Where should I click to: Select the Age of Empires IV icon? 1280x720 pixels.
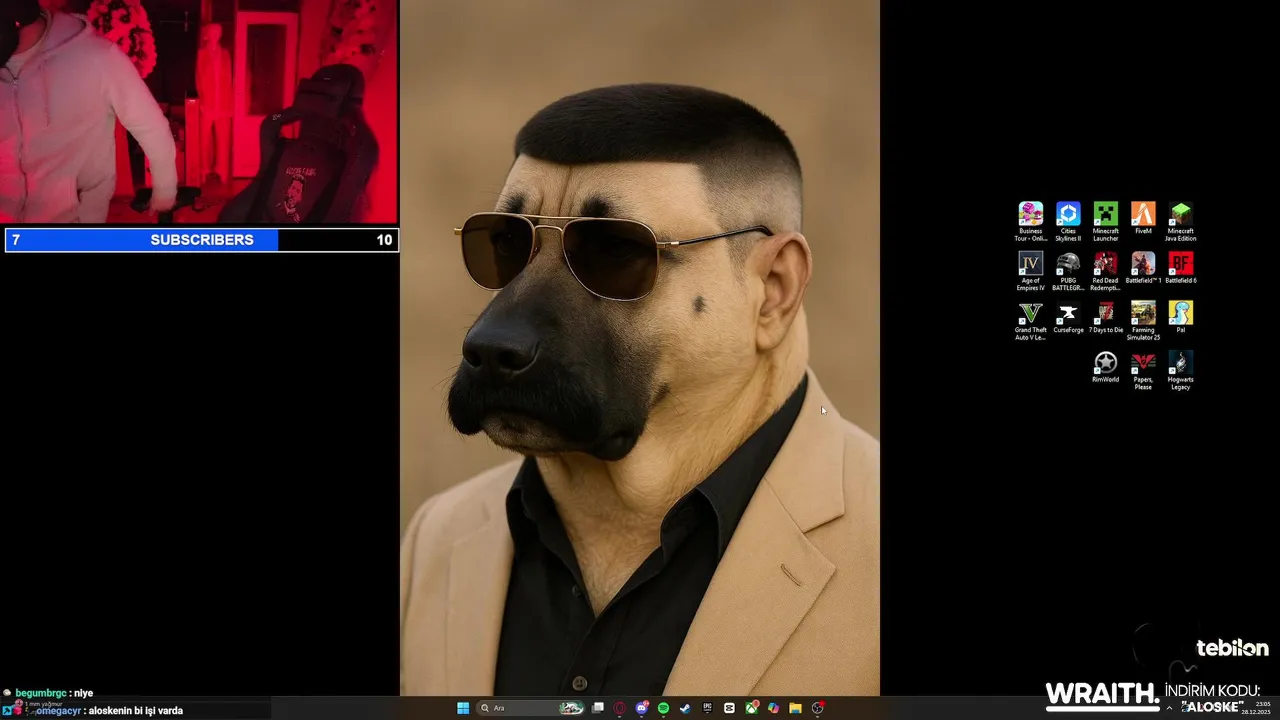[x=1030, y=271]
